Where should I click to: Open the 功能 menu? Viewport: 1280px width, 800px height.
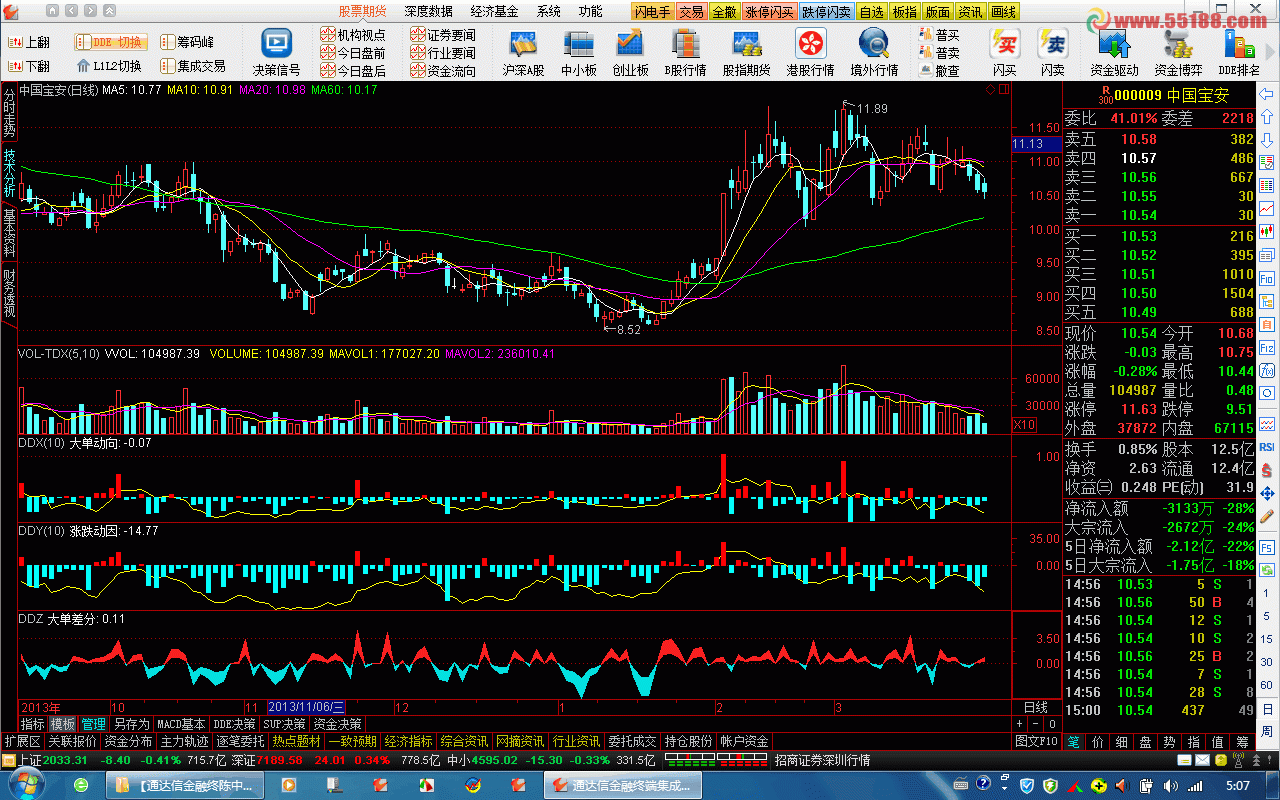[590, 12]
